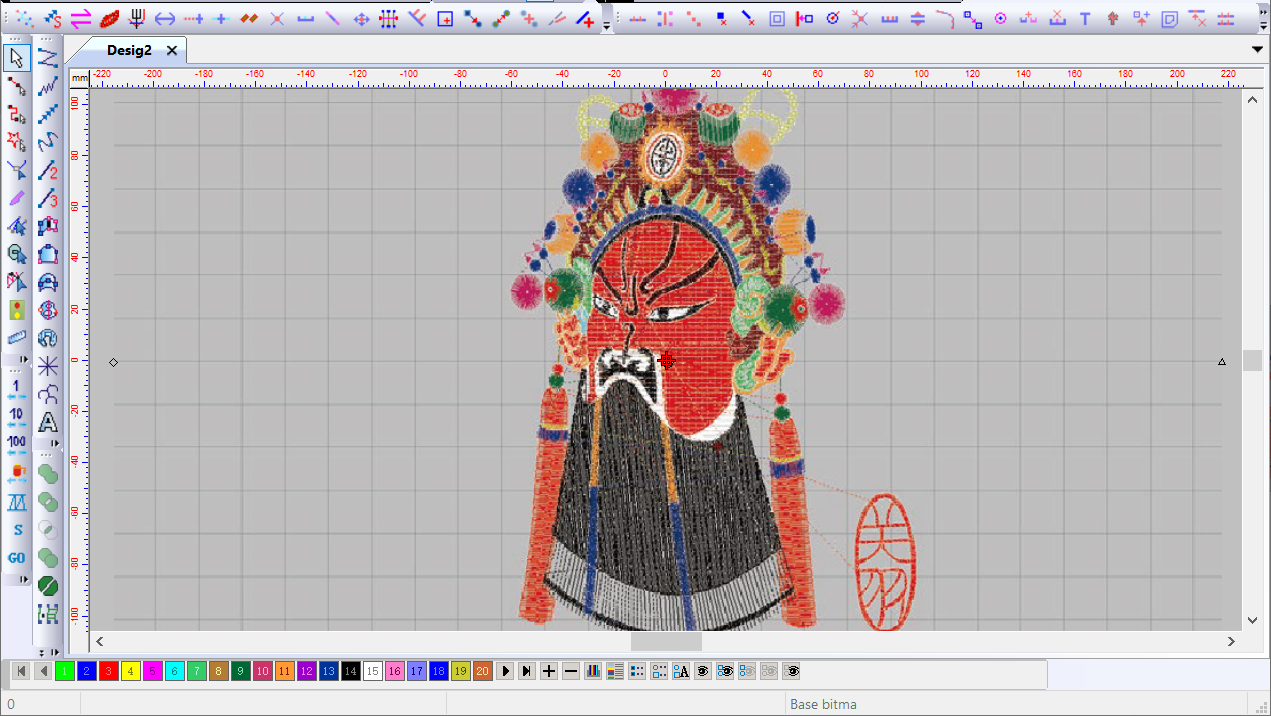
Task: Switch to the Desig2 document tab
Action: [129, 50]
